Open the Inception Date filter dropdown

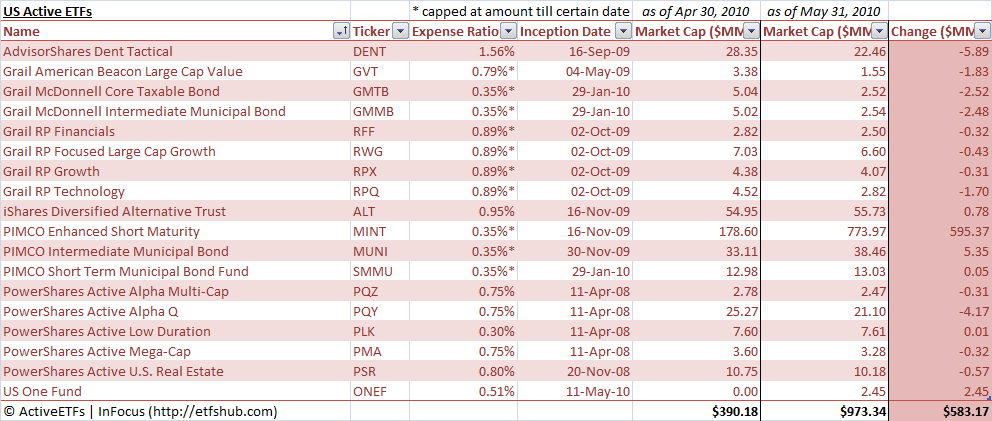pos(624,31)
